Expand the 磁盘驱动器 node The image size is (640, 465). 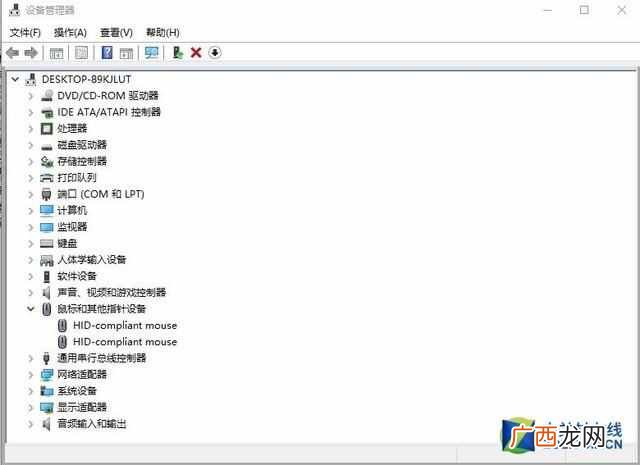30,145
